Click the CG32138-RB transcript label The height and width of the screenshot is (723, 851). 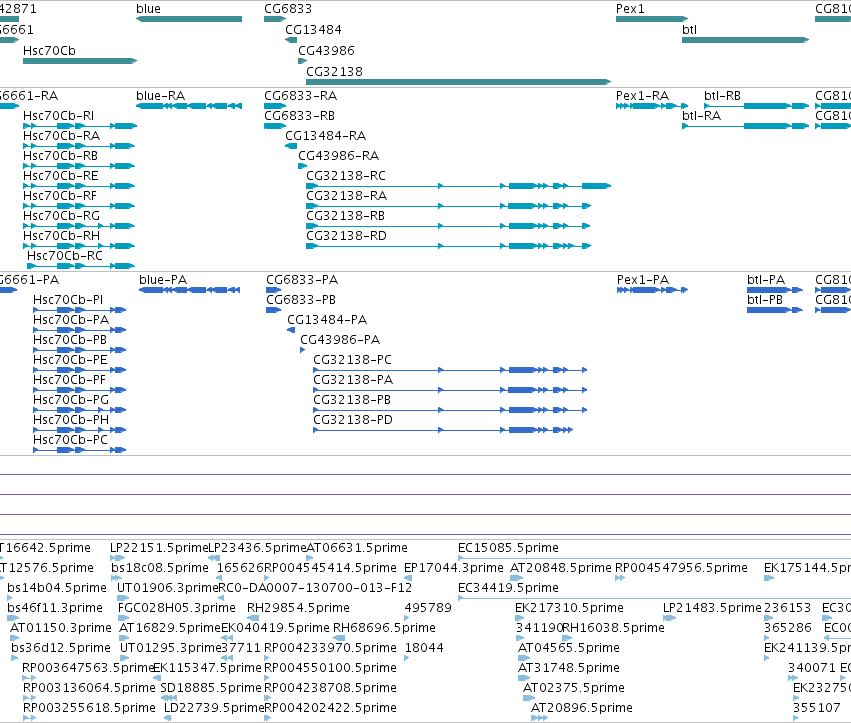pyautogui.click(x=346, y=216)
